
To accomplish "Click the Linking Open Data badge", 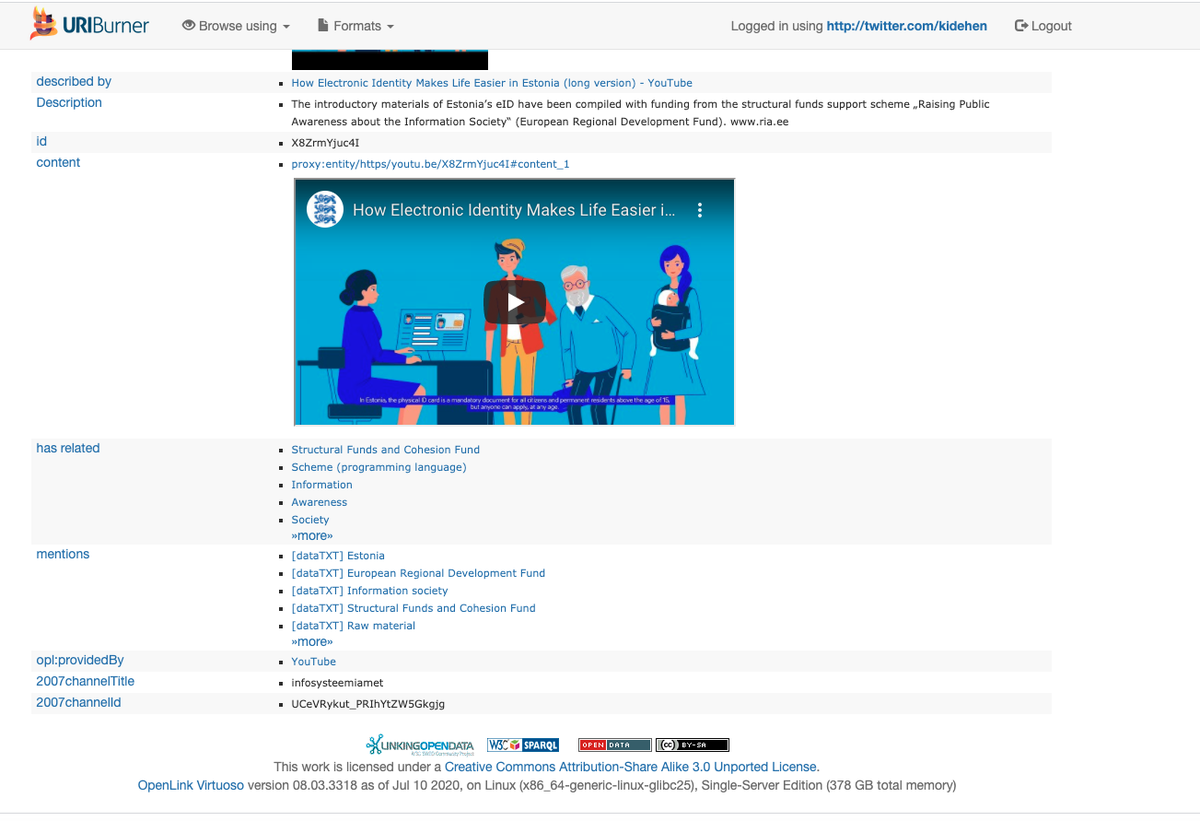I will [419, 745].
